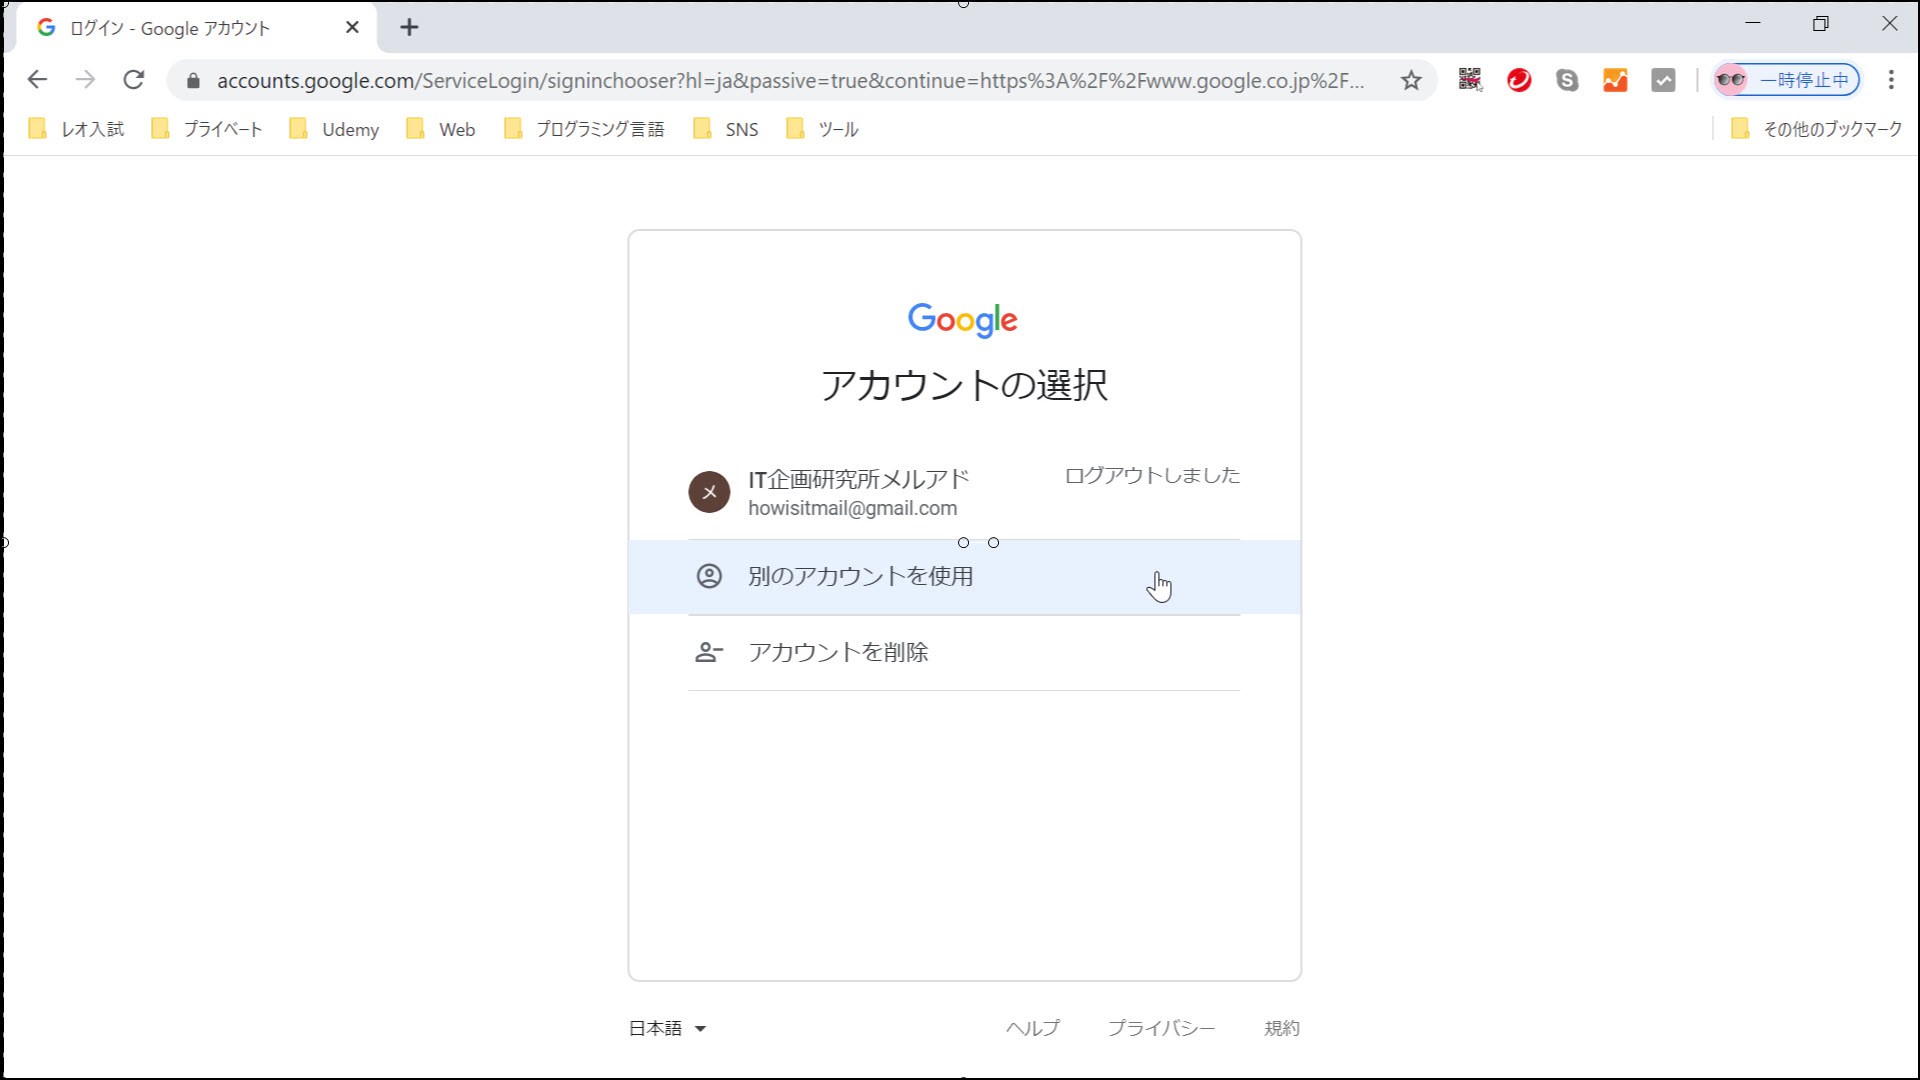Click the remove-person icon
This screenshot has width=1920, height=1080.
click(x=709, y=653)
